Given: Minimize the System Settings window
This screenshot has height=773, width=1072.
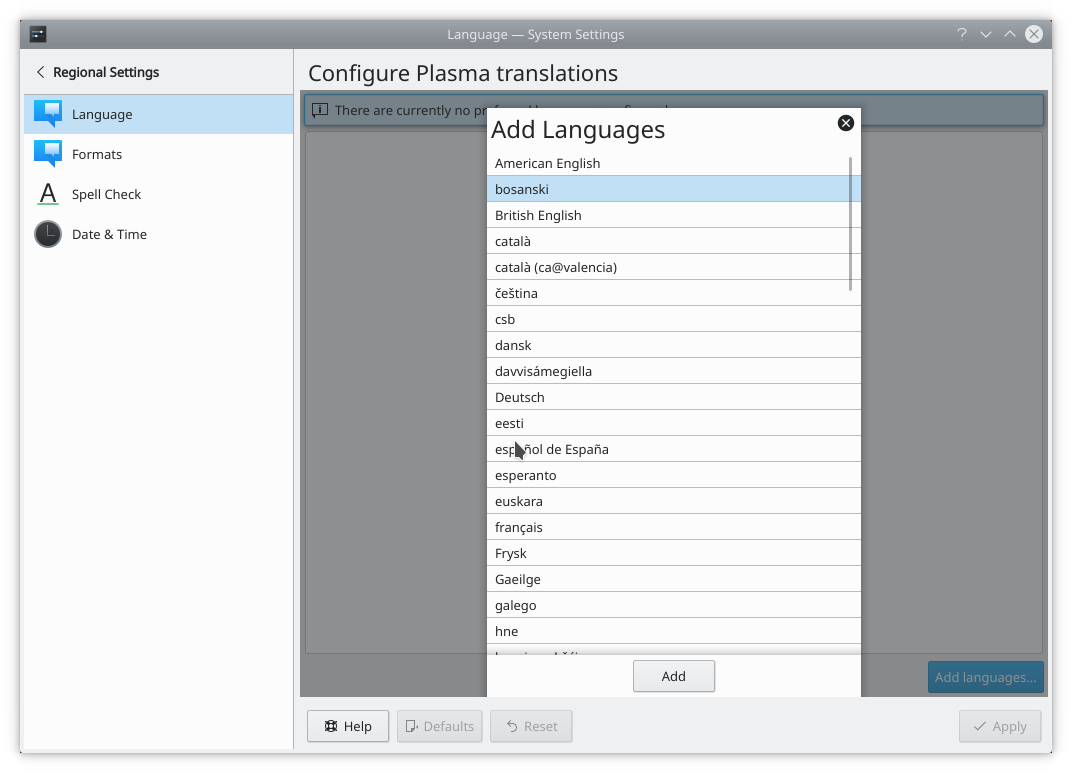Looking at the screenshot, I should point(986,34).
